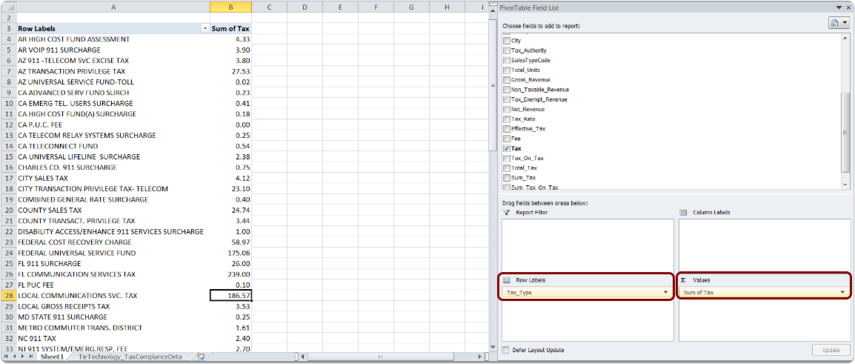Check the Effective_Tax field
The image size is (855, 364).
click(507, 129)
